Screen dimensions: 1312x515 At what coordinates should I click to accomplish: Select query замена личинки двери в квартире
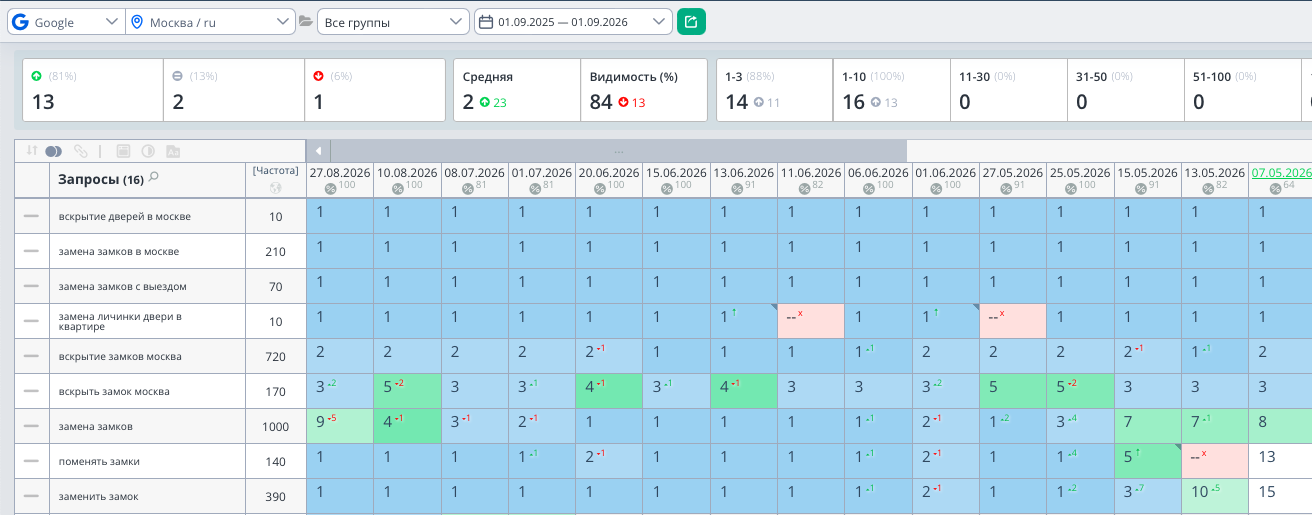[x=120, y=321]
